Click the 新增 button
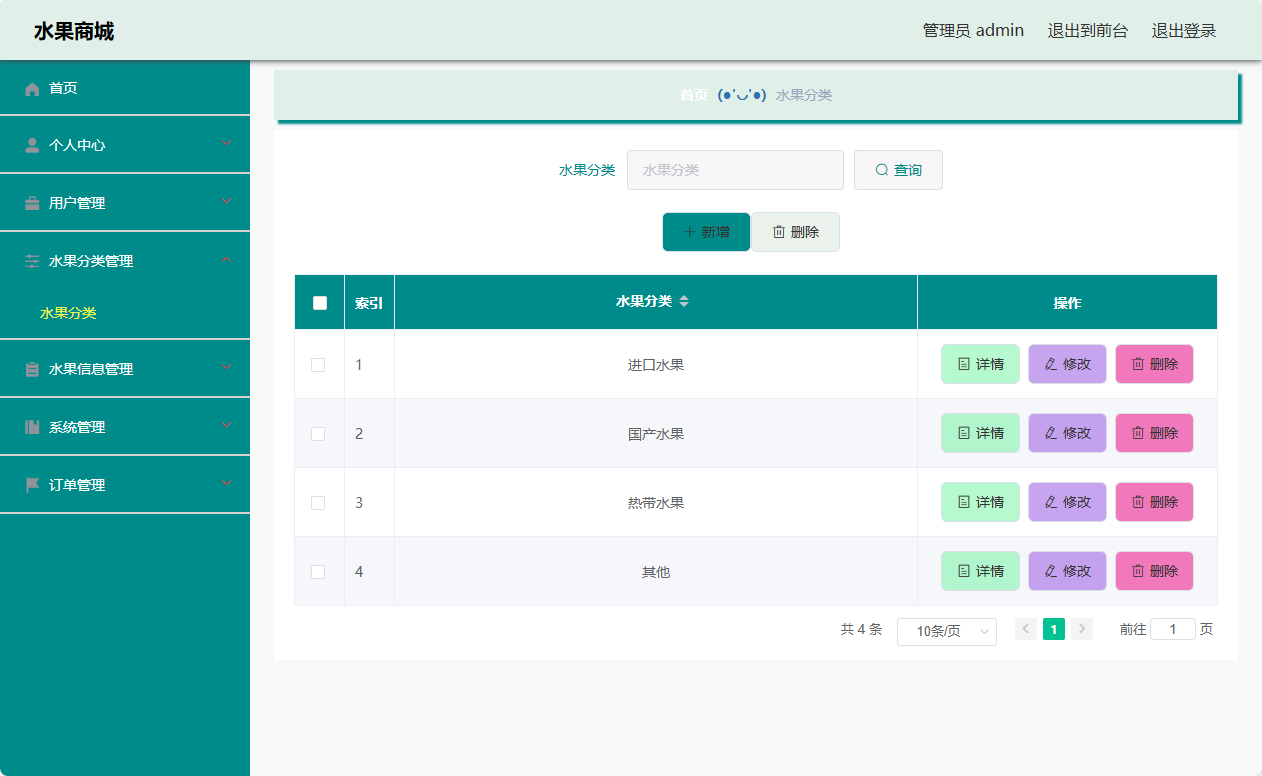This screenshot has height=776, width=1262. coord(706,231)
